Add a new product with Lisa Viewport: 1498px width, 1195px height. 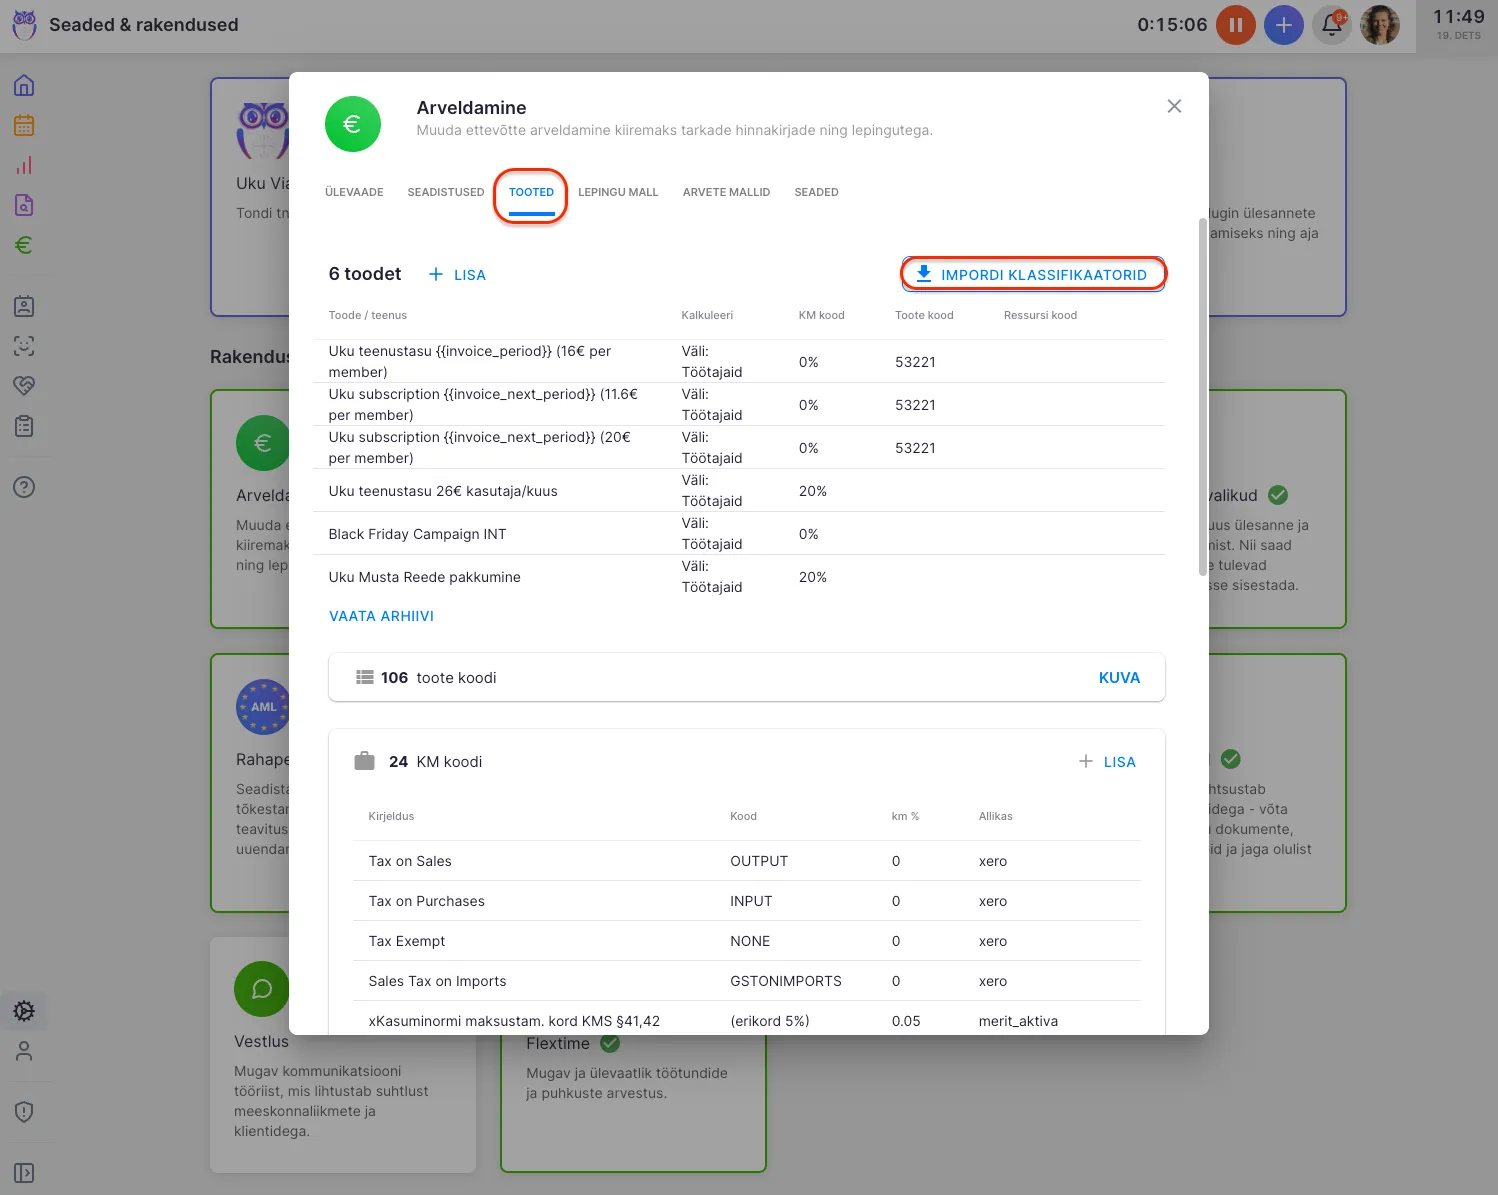pos(457,275)
